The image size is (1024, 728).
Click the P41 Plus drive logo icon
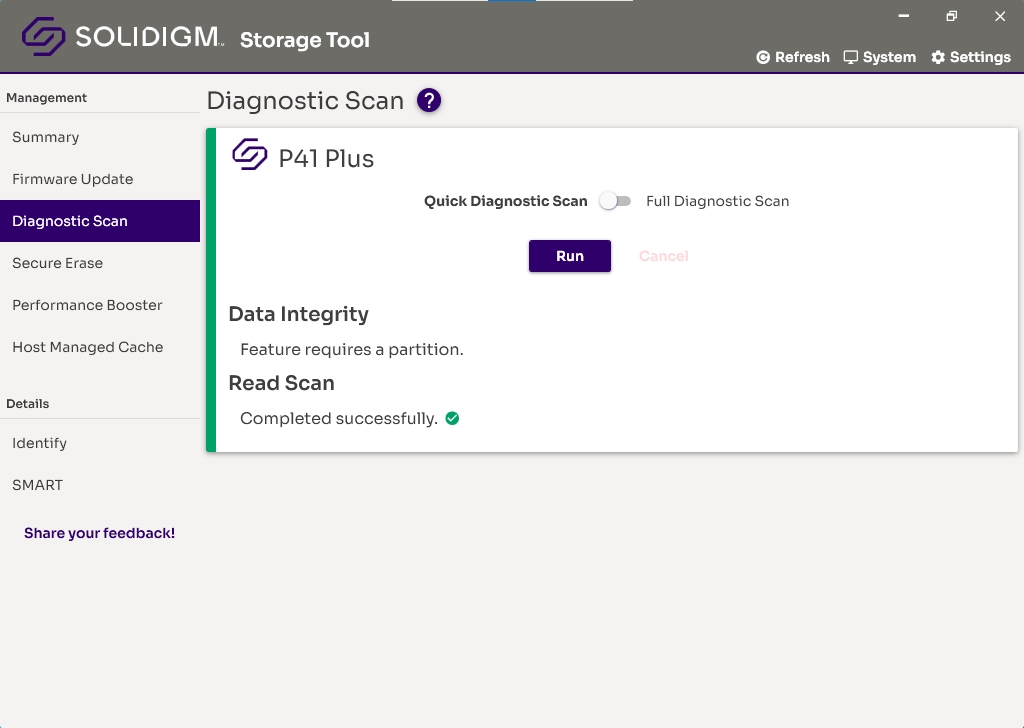[249, 154]
